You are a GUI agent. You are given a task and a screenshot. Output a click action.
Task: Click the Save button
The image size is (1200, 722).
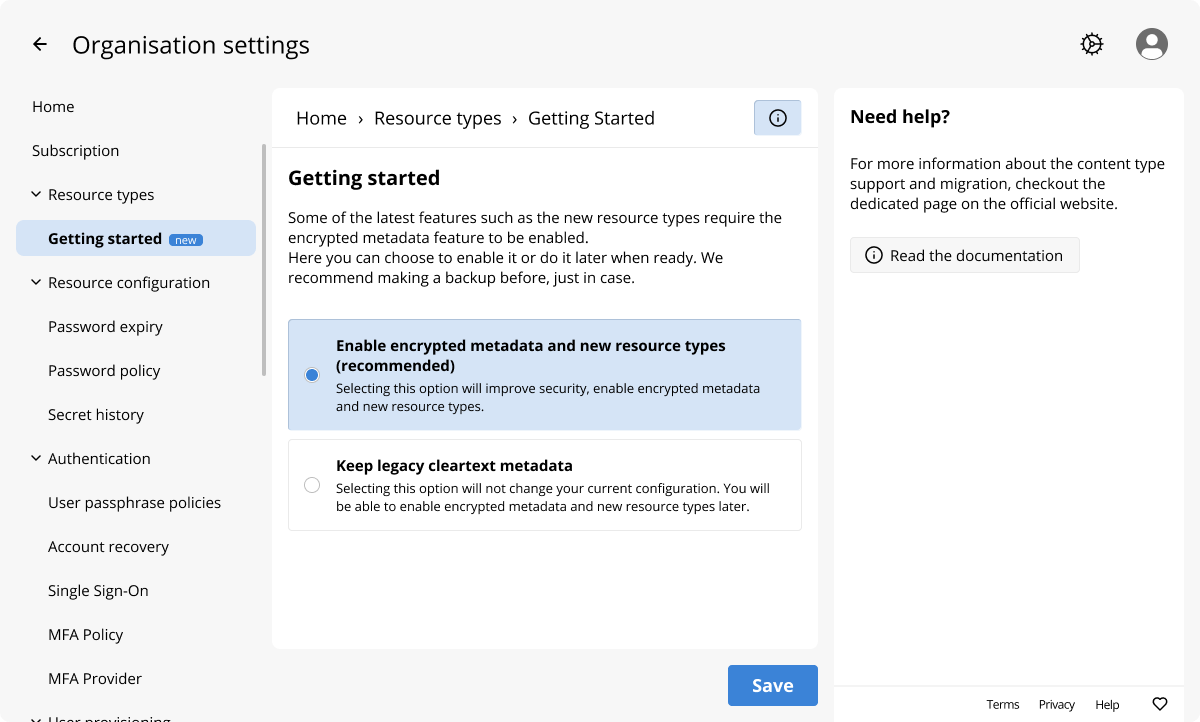point(772,686)
